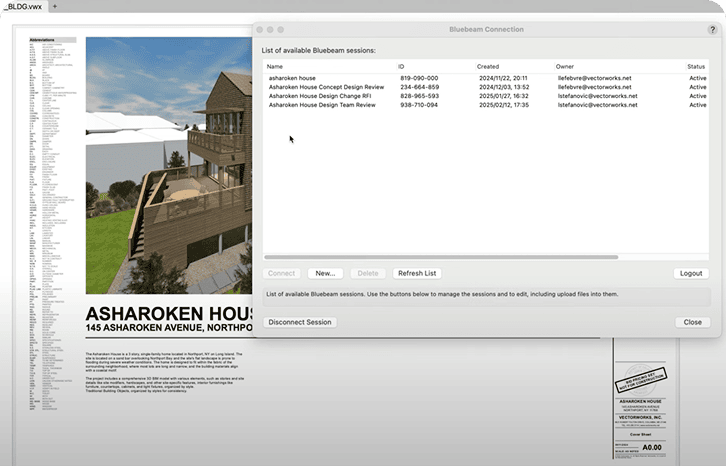Create a session with New... button

point(325,273)
